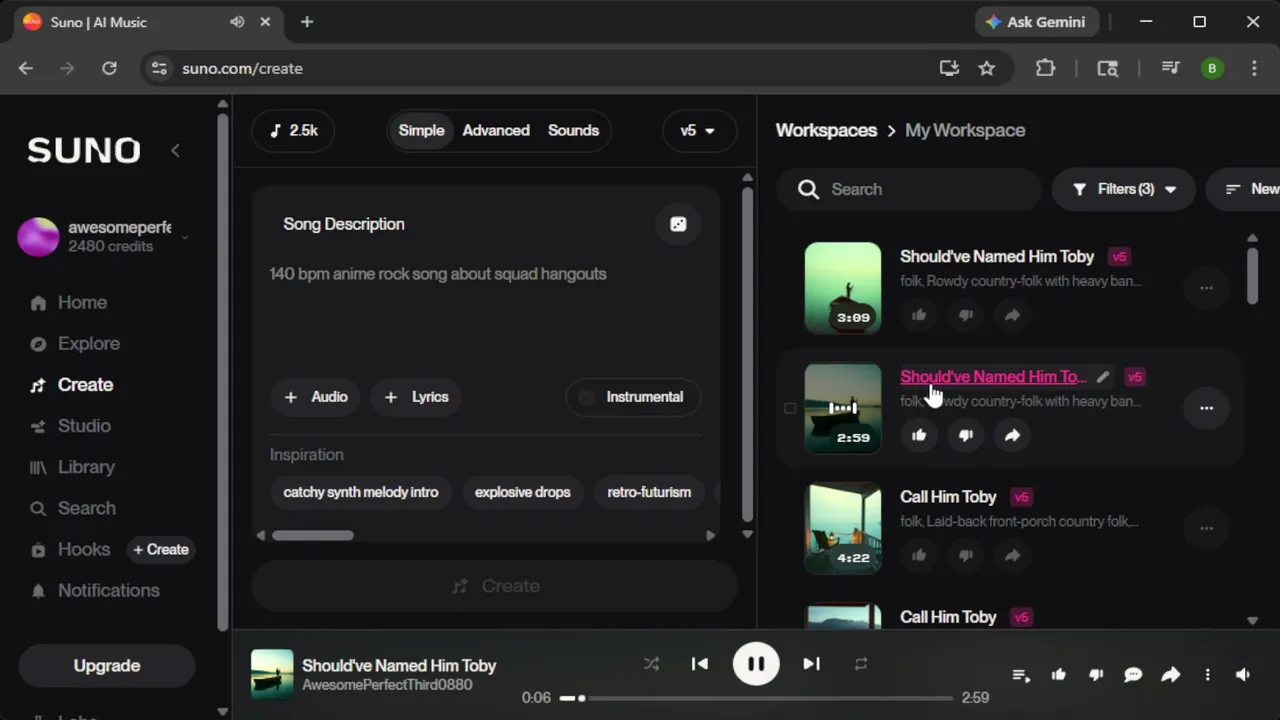The width and height of the screenshot is (1280, 720).
Task: Mute the Suno browser tab audio
Action: tap(237, 22)
